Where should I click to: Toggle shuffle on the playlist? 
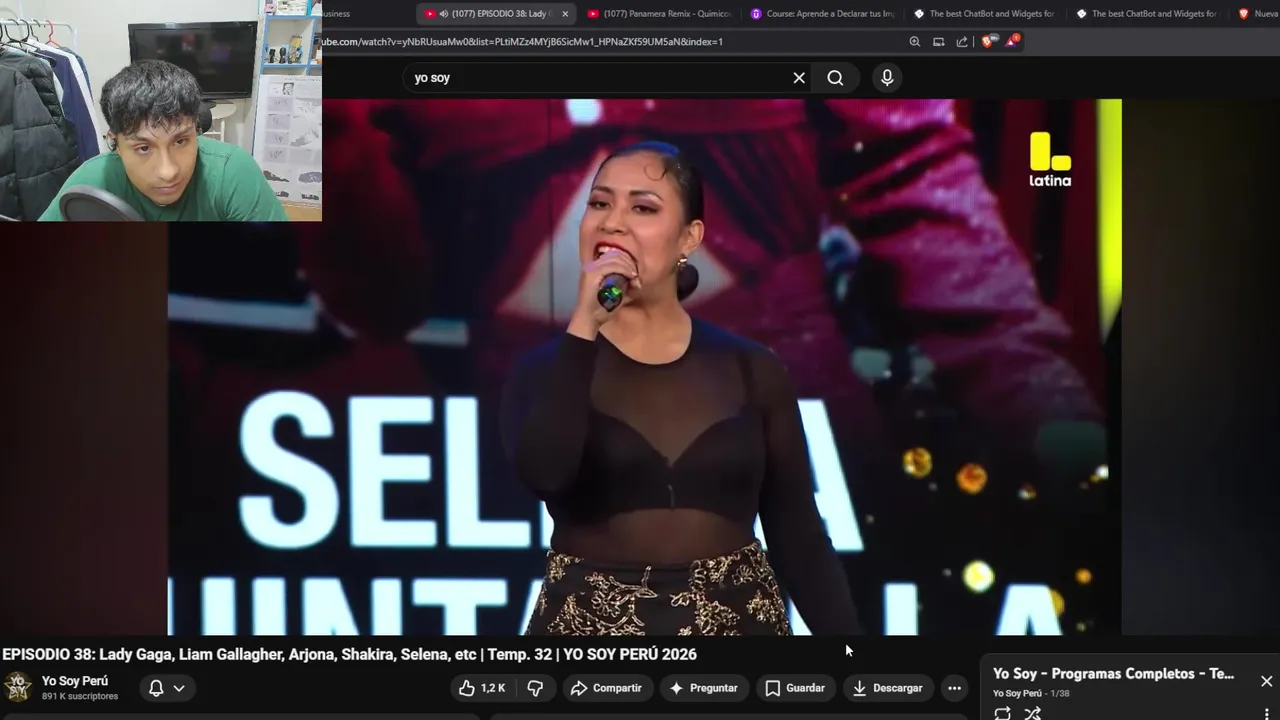pyautogui.click(x=1033, y=713)
